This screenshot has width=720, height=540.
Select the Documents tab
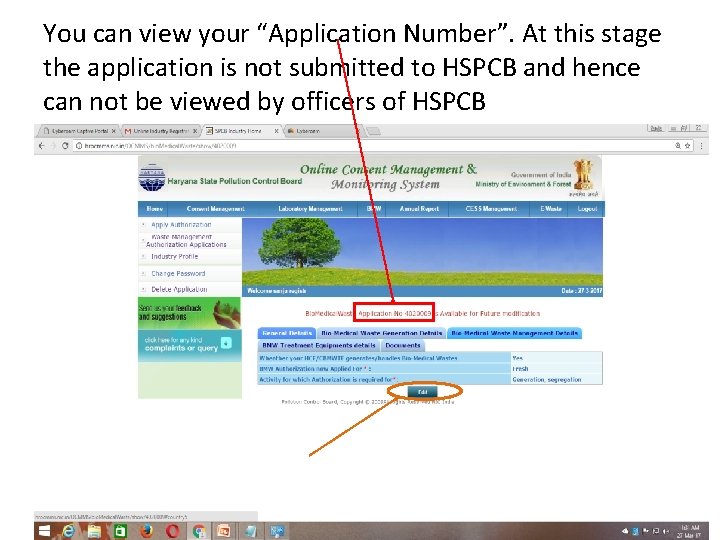point(403,345)
